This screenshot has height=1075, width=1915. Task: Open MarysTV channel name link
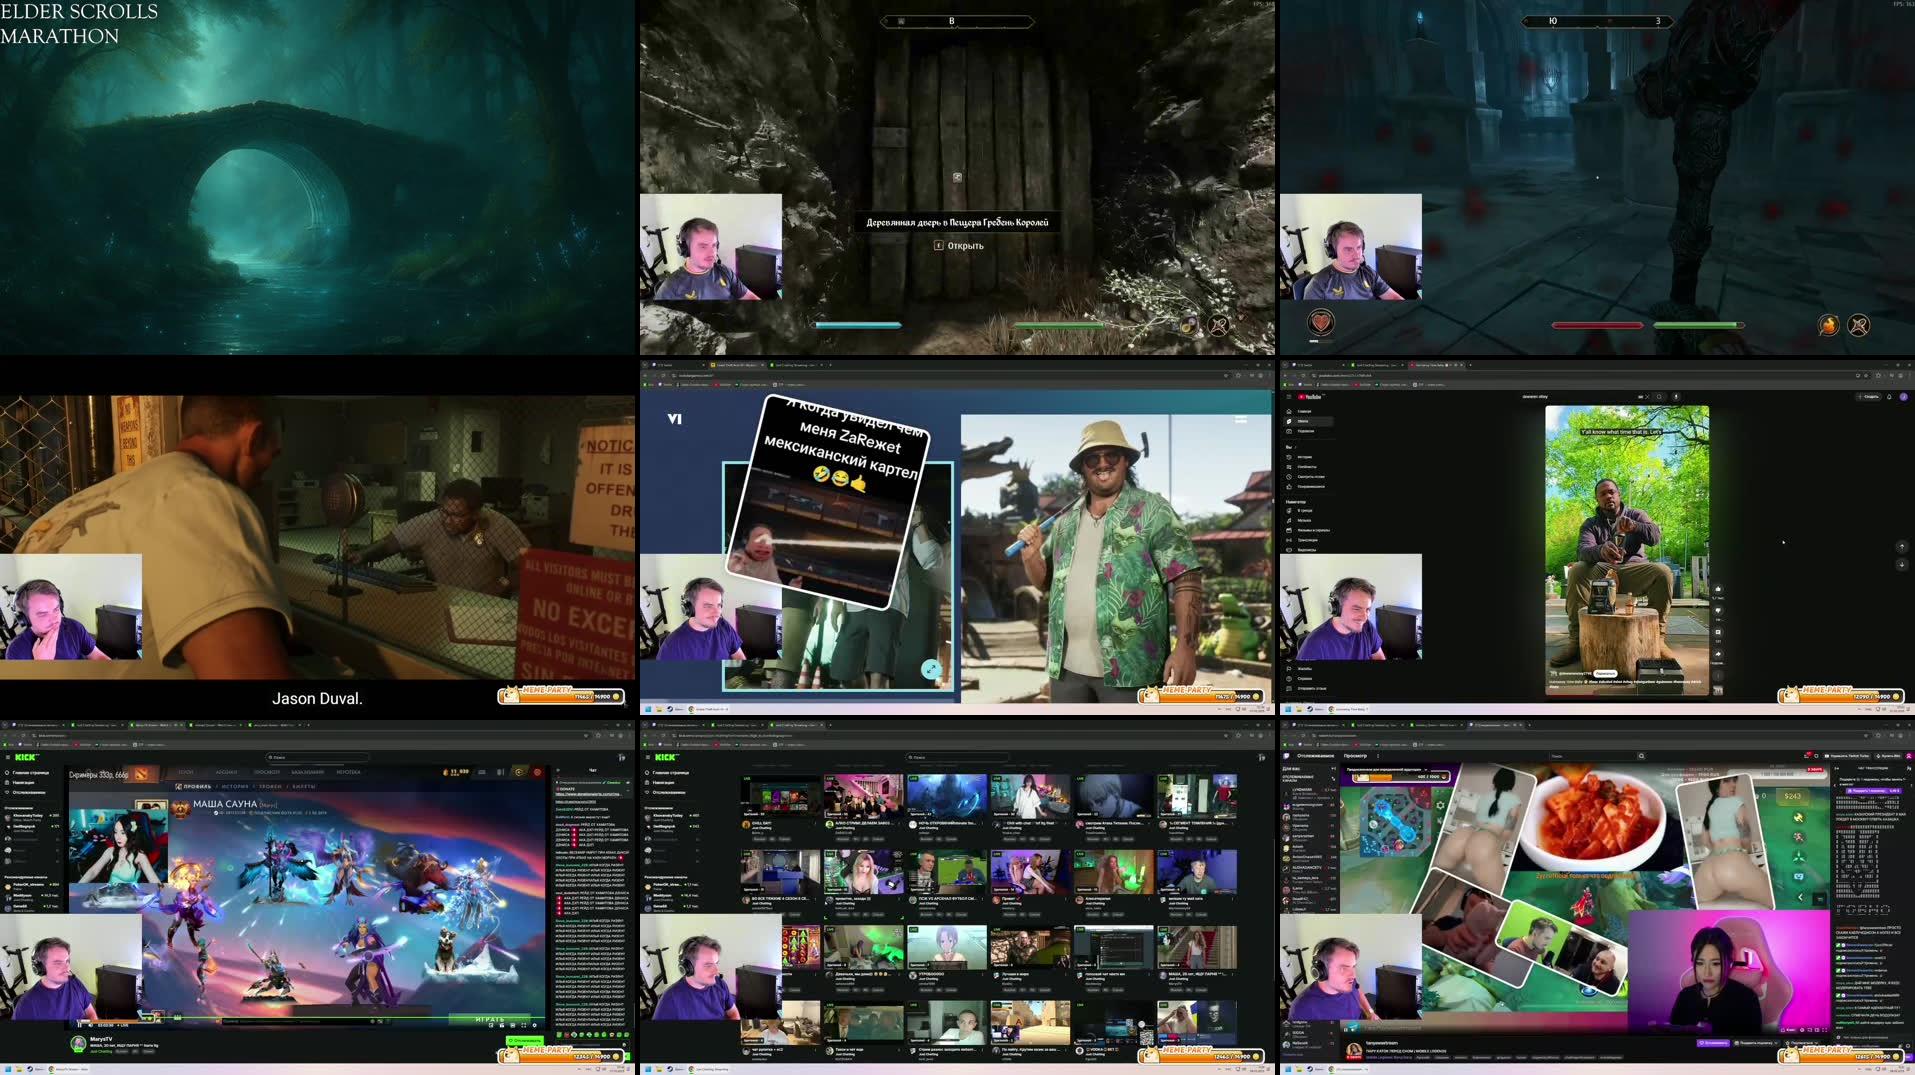pos(101,1039)
